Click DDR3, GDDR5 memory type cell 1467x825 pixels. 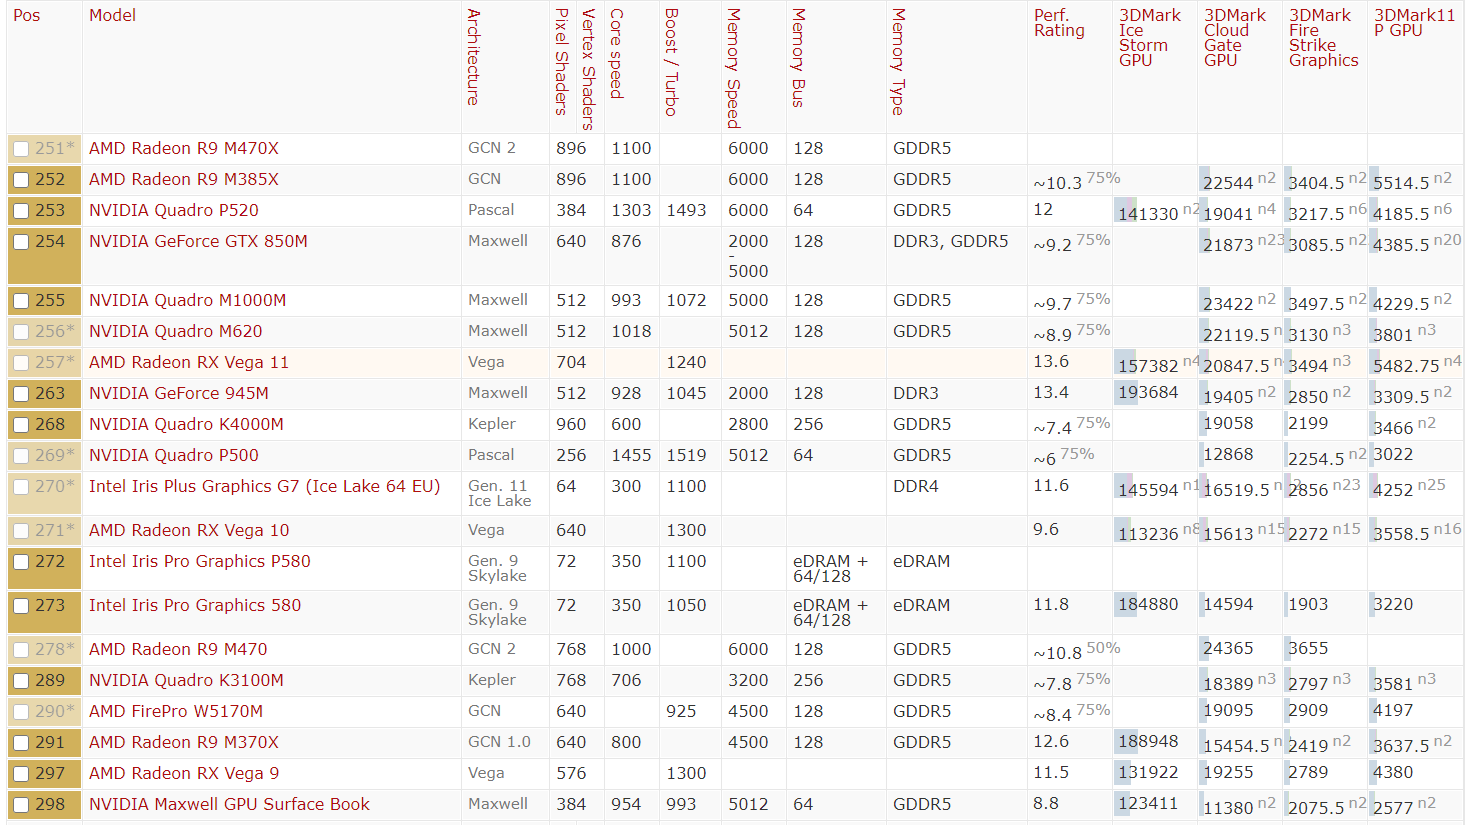click(x=950, y=242)
